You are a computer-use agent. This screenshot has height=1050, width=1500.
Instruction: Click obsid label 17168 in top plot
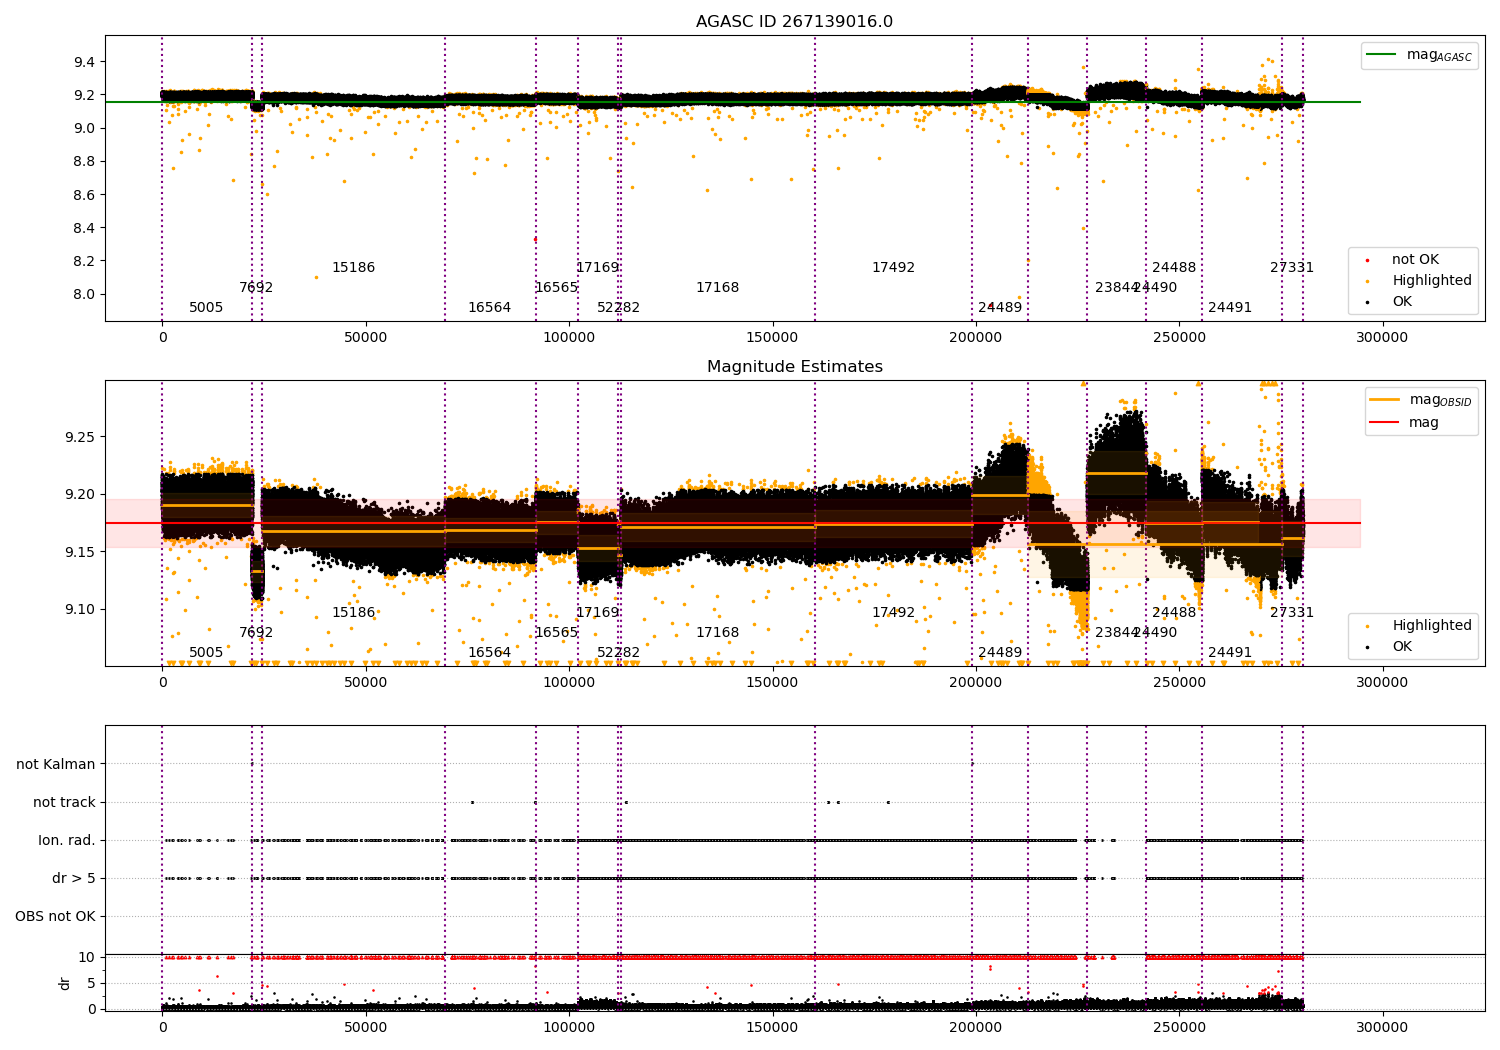point(717,288)
